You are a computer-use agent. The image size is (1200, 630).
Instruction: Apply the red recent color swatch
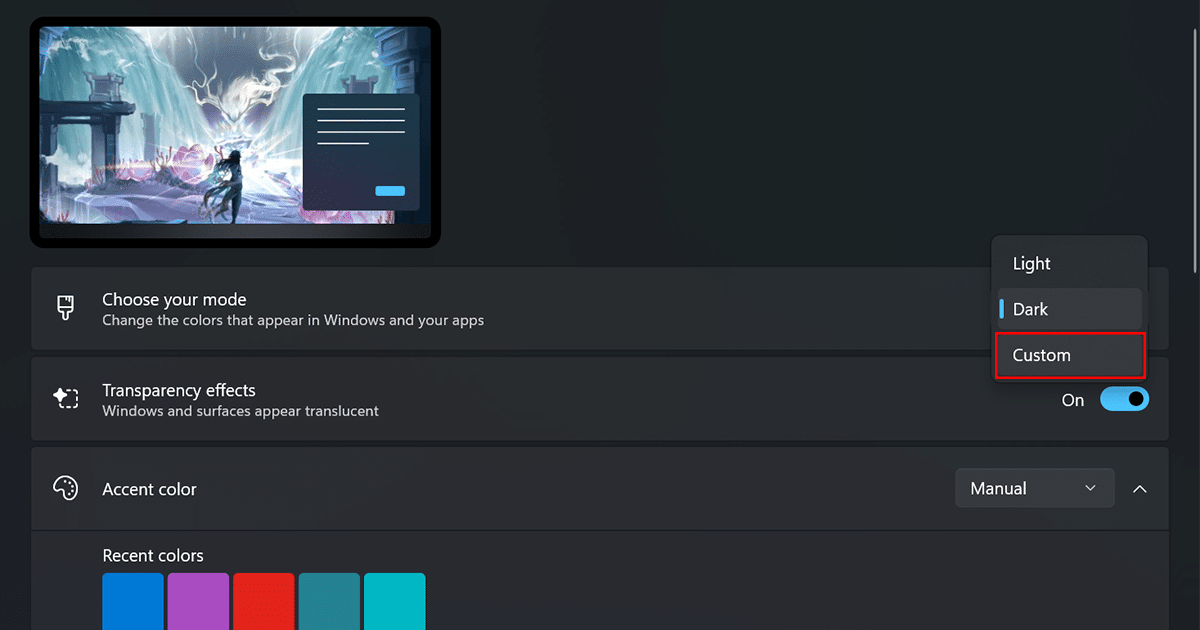tap(264, 600)
